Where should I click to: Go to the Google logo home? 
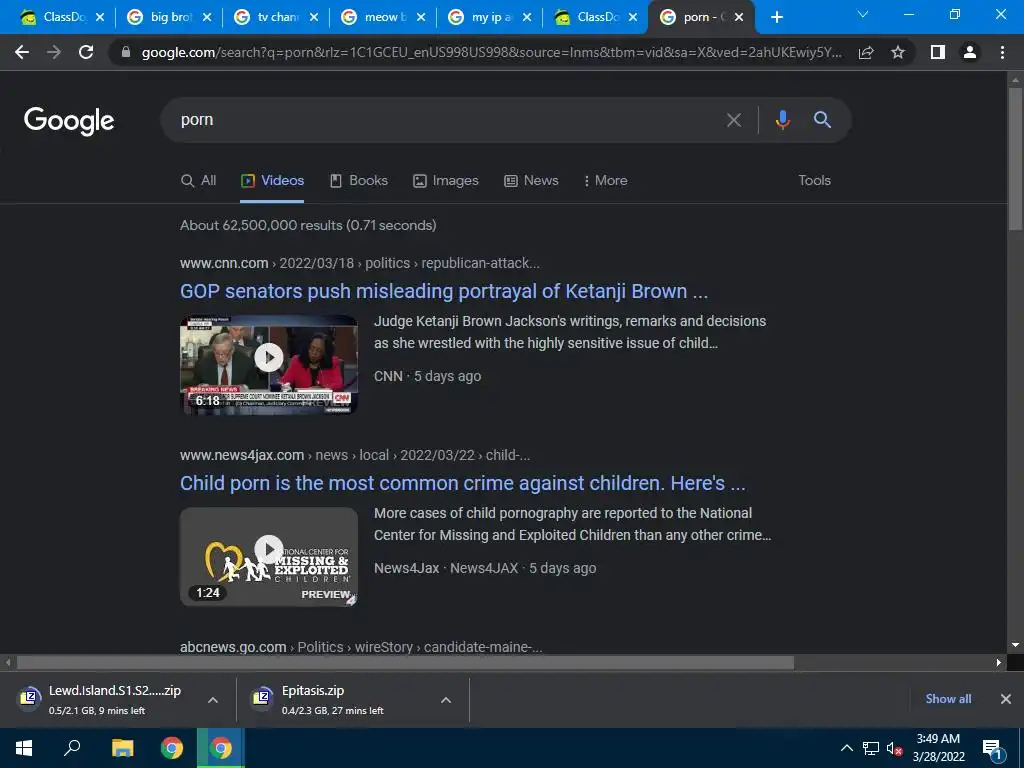coord(69,121)
